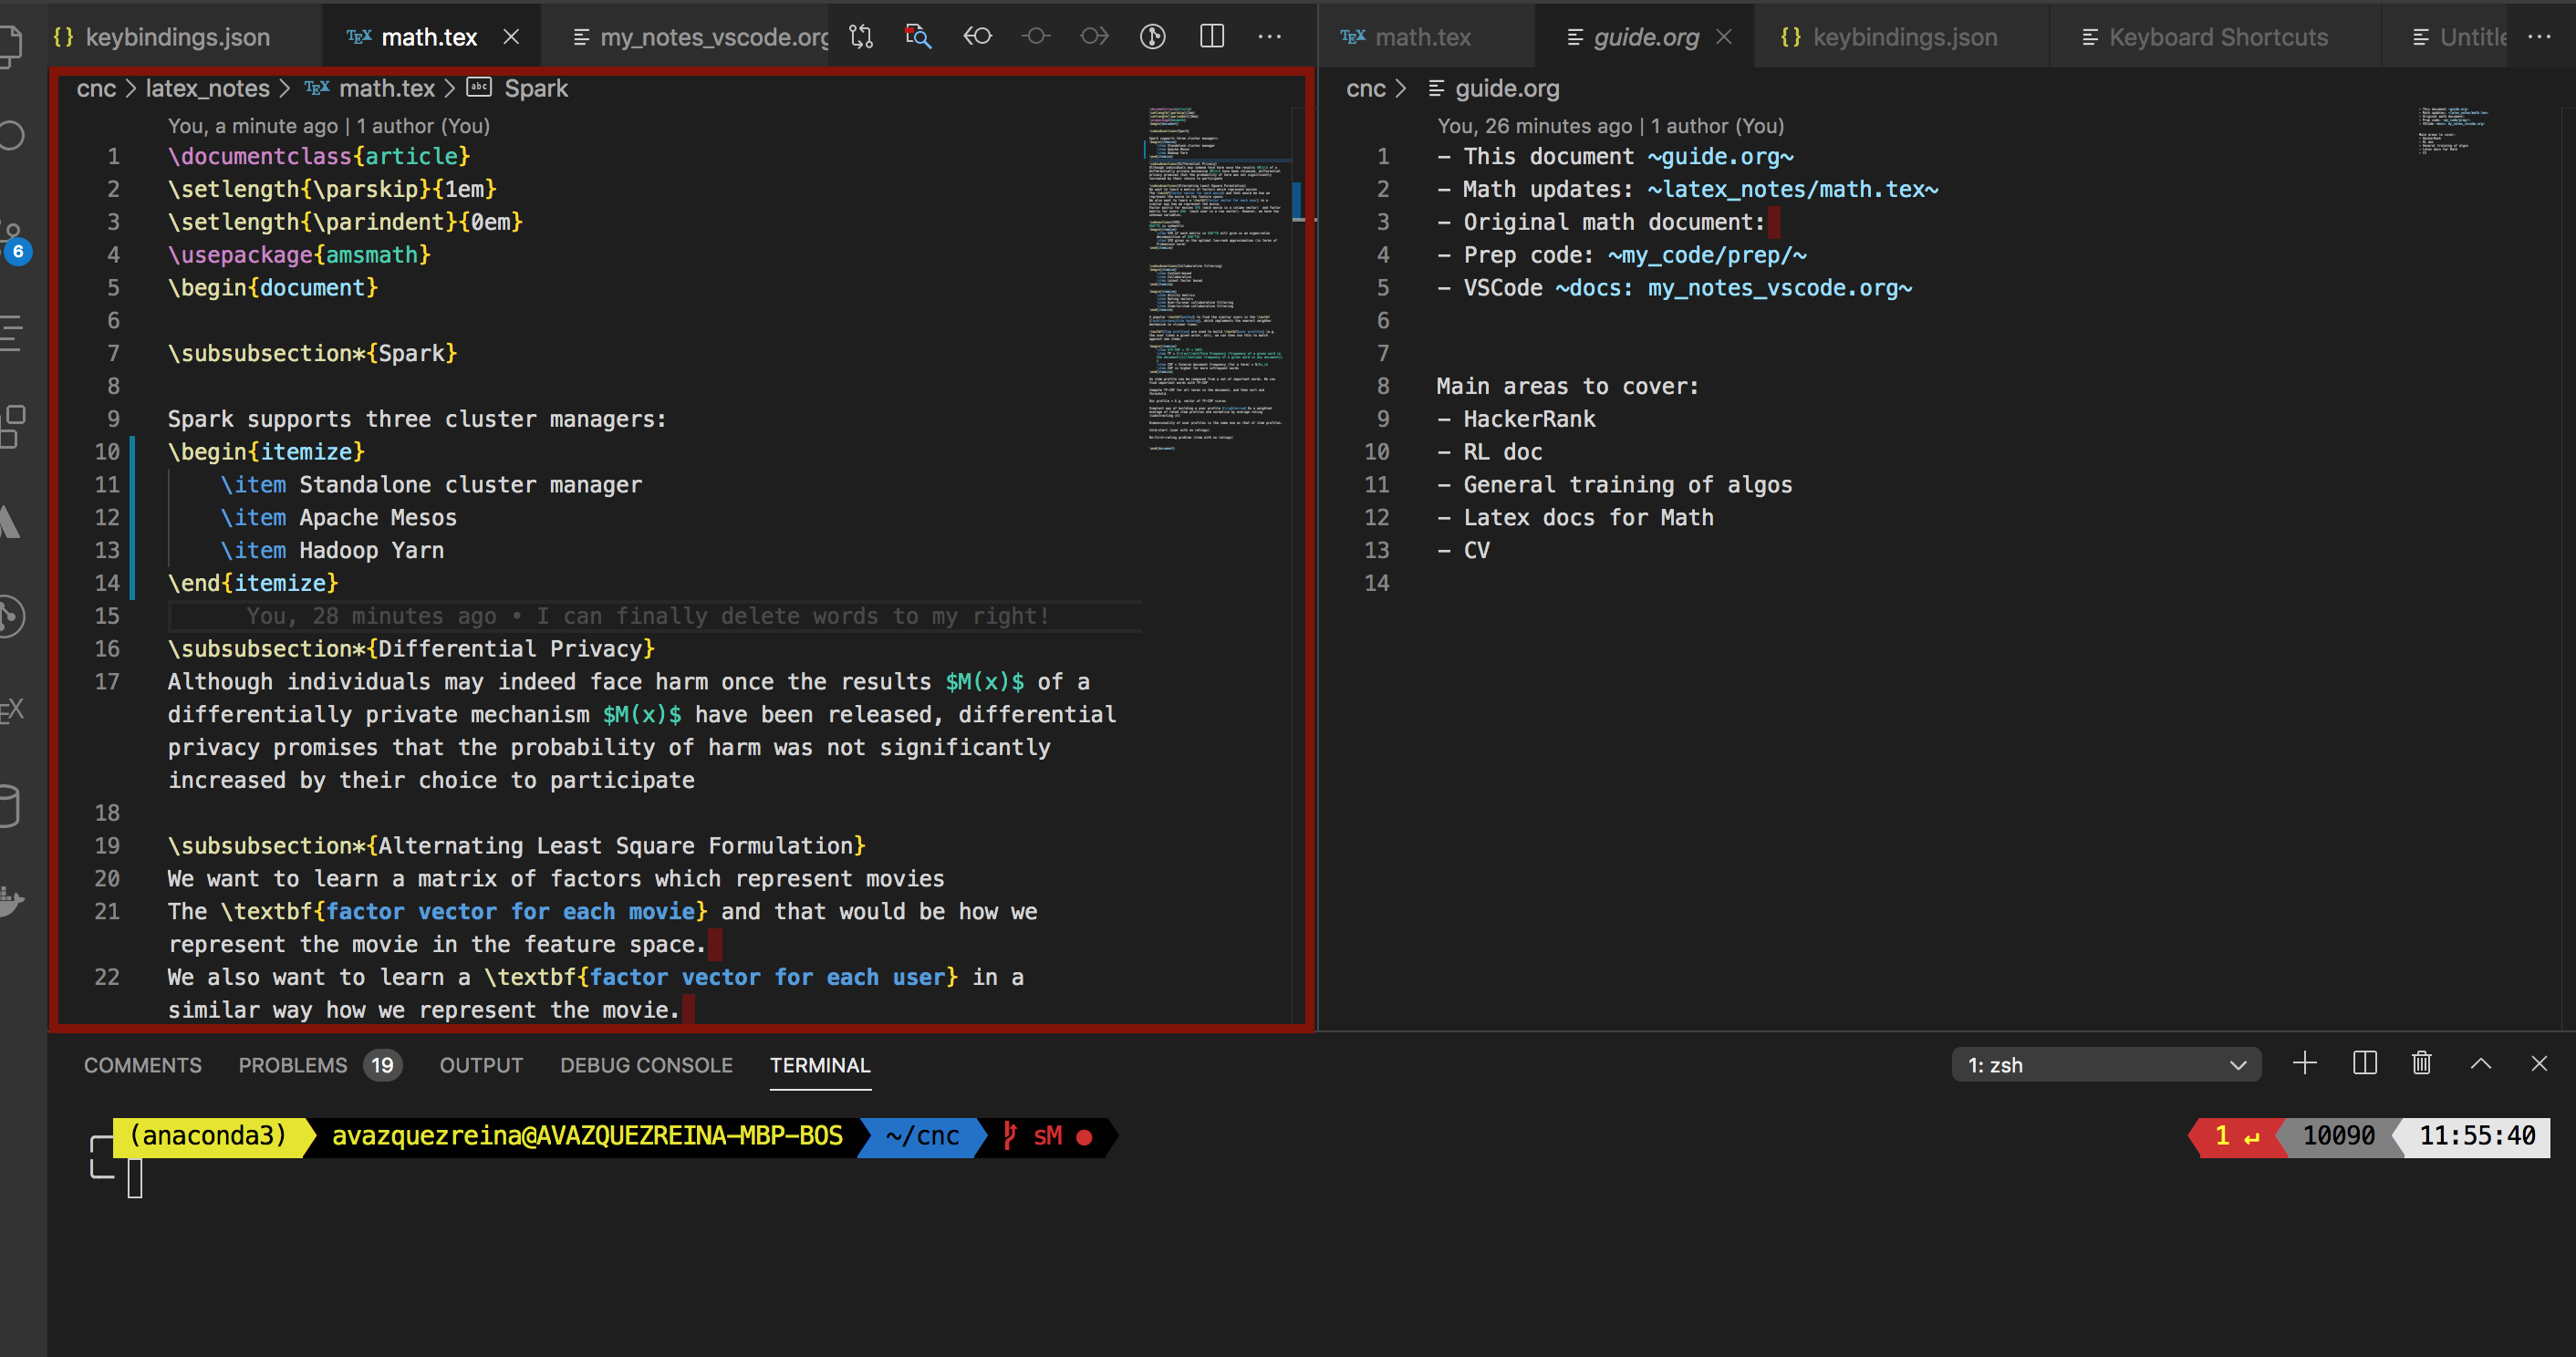Open the GitLens commit graph icon in the toolbar
Viewport: 2576px width, 1357px height.
1152,36
